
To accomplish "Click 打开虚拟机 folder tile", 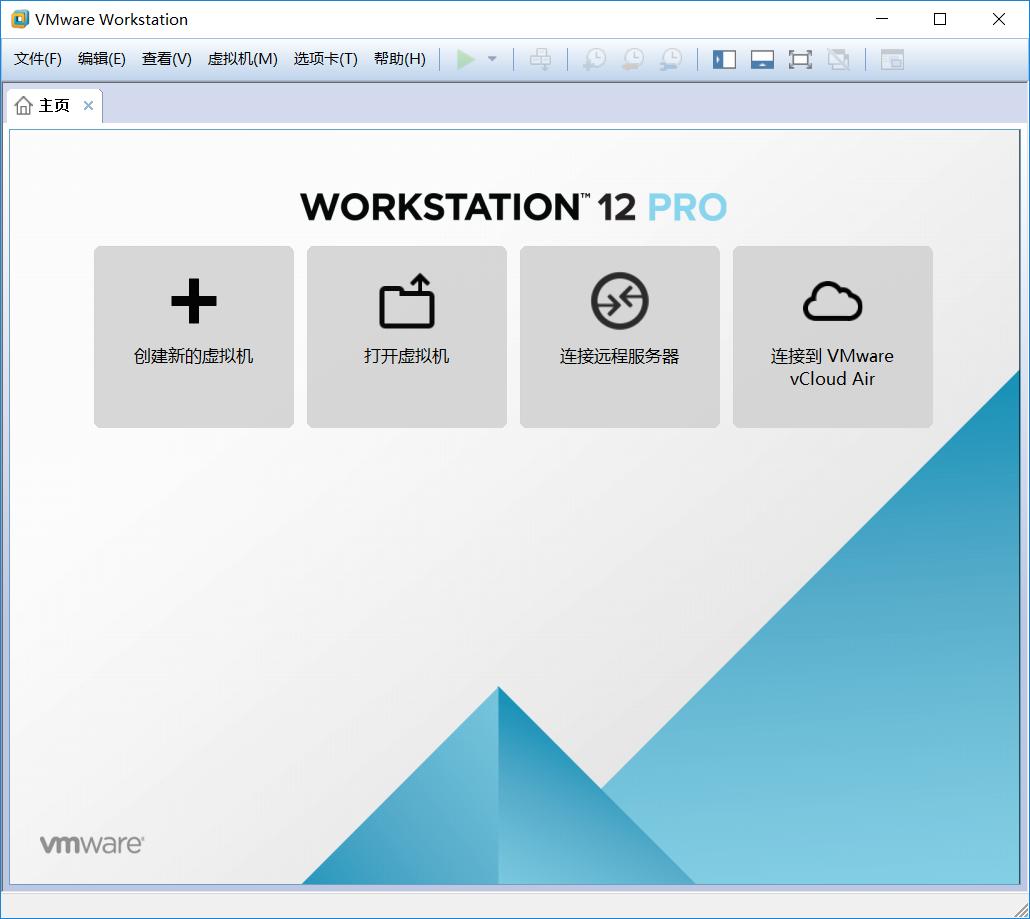I will tap(407, 337).
